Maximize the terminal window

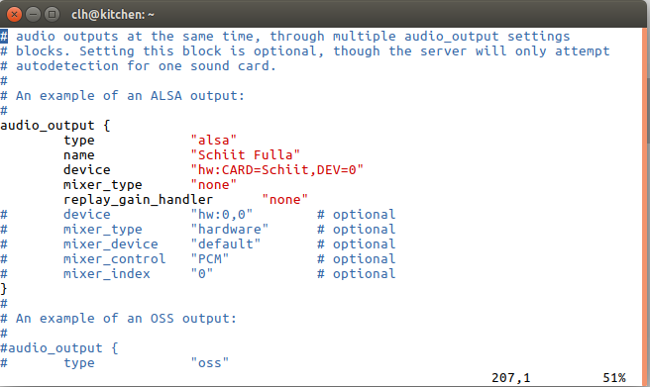52,15
